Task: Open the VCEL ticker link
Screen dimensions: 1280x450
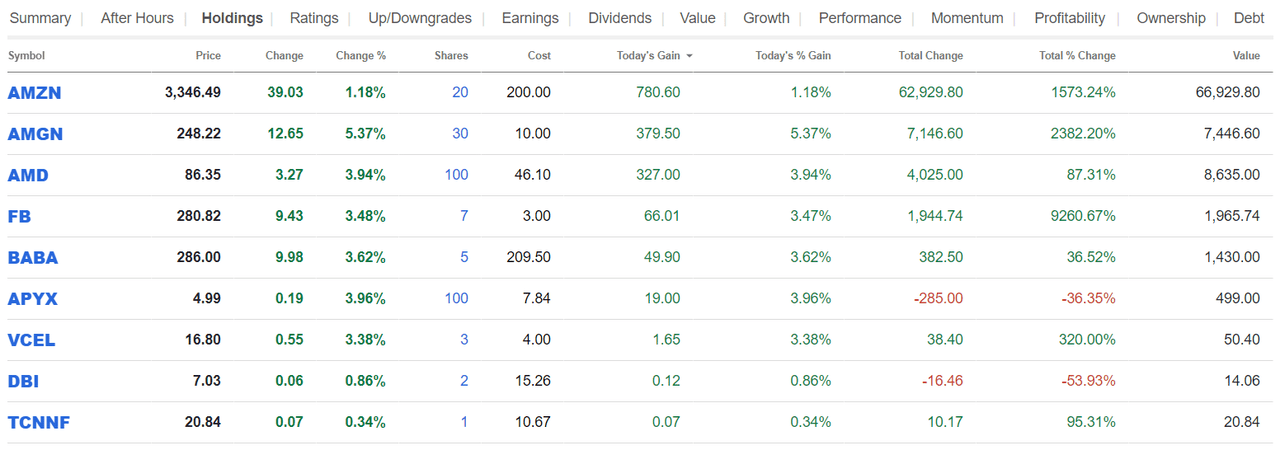Action: pos(31,340)
